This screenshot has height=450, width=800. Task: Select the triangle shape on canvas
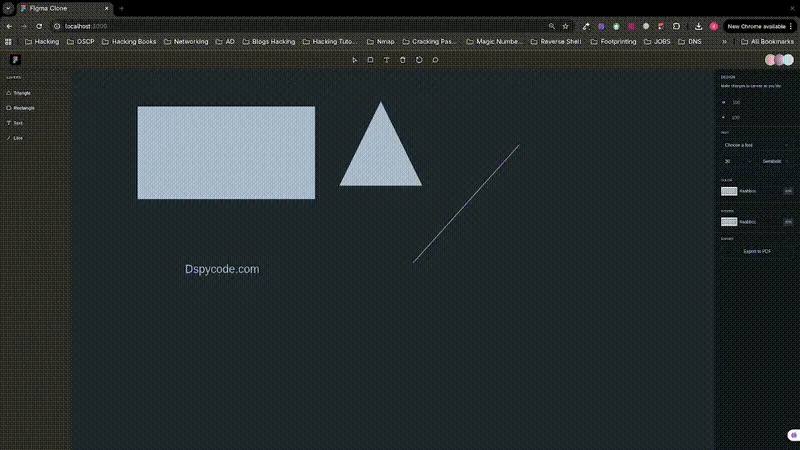[x=381, y=153]
